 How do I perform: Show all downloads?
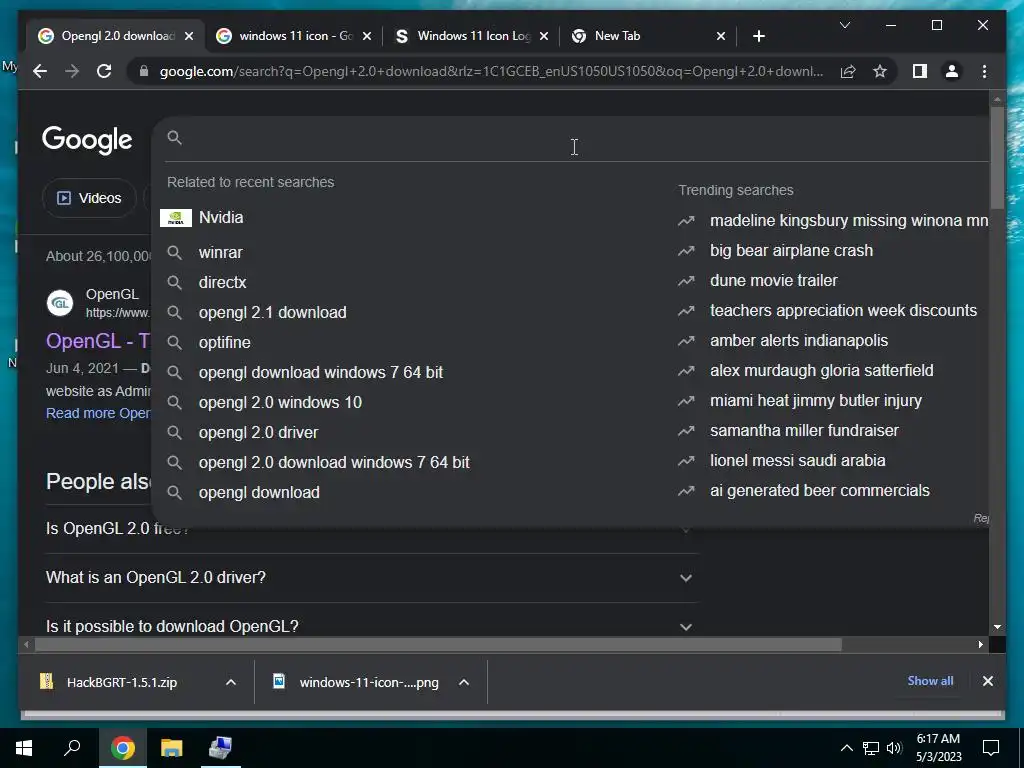930,681
